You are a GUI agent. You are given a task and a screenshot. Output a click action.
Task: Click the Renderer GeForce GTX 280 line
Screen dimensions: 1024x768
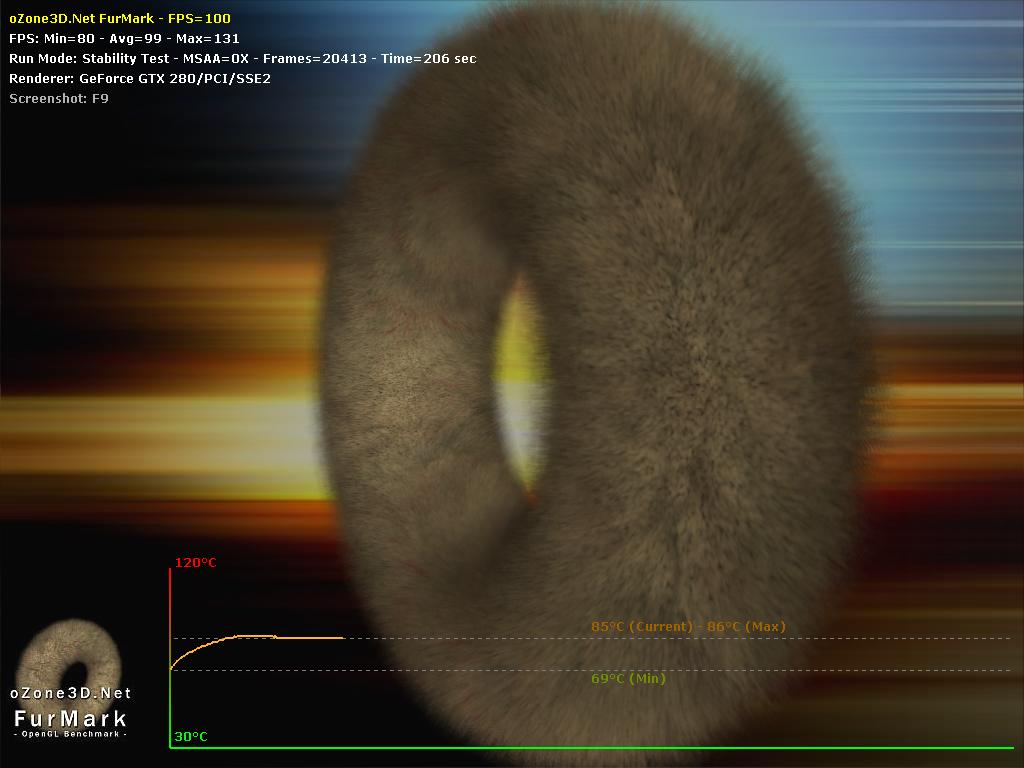point(140,78)
